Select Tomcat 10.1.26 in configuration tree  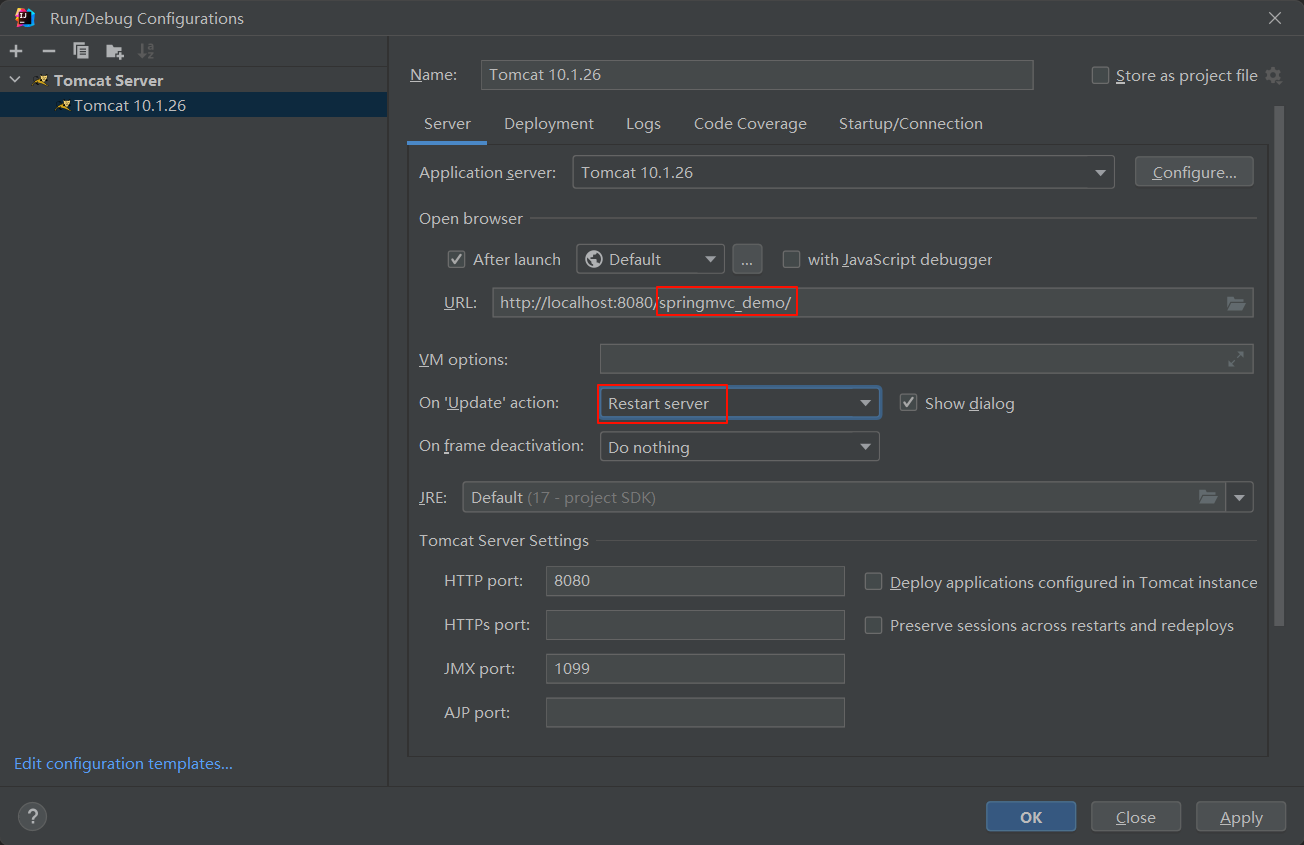tap(193, 105)
